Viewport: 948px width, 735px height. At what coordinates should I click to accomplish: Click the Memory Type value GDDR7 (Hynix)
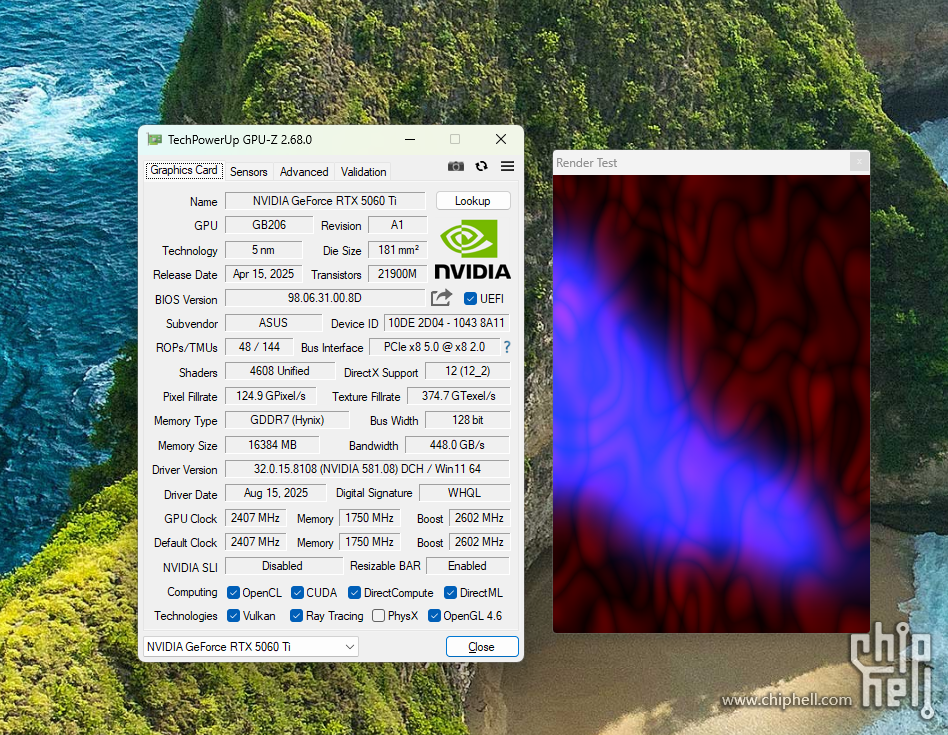(287, 420)
